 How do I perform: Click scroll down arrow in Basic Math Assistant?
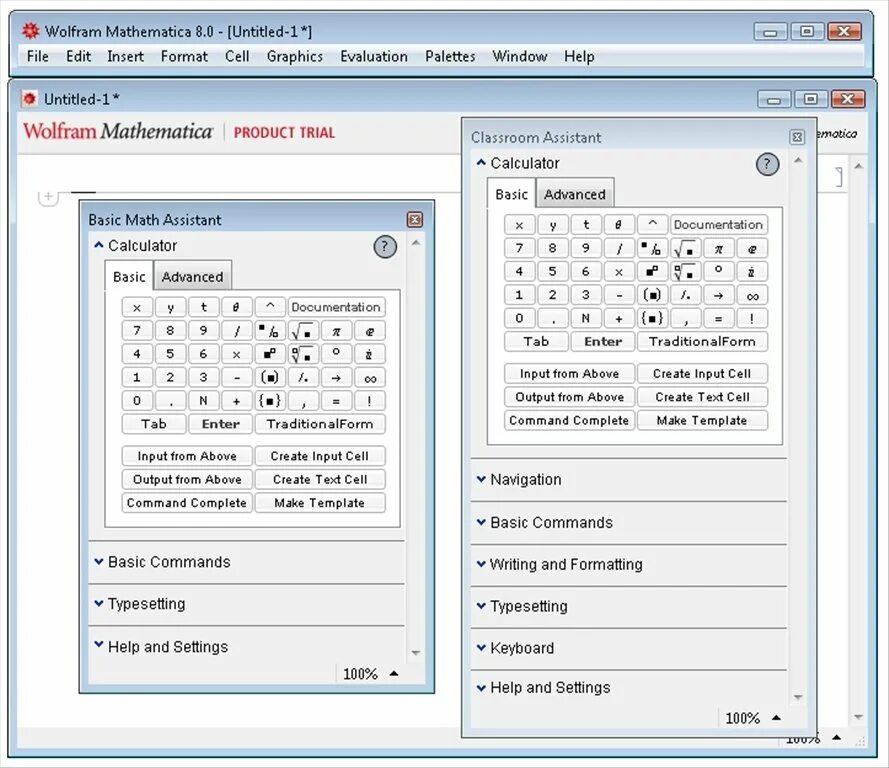pyautogui.click(x=416, y=653)
